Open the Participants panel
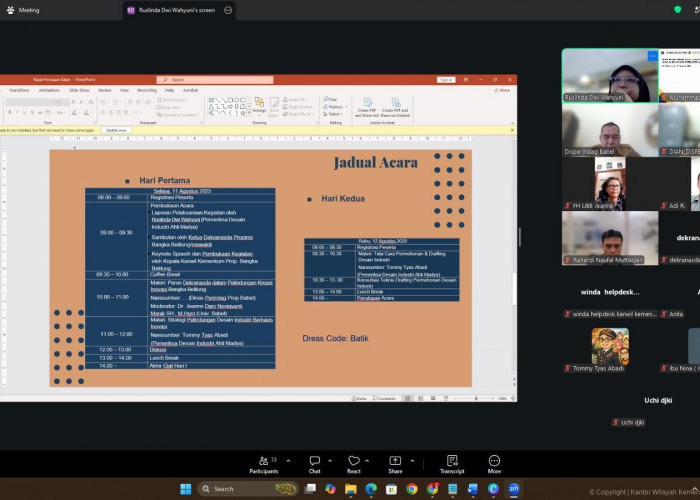700x500 pixels. [x=264, y=464]
